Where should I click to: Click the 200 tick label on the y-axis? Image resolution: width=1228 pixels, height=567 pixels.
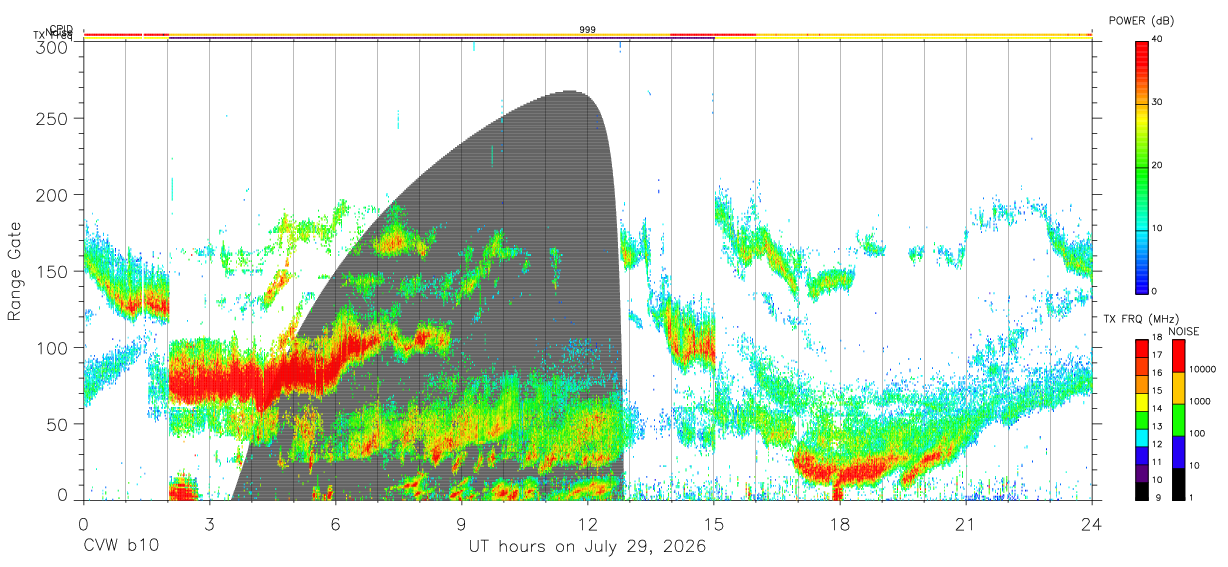(52, 194)
